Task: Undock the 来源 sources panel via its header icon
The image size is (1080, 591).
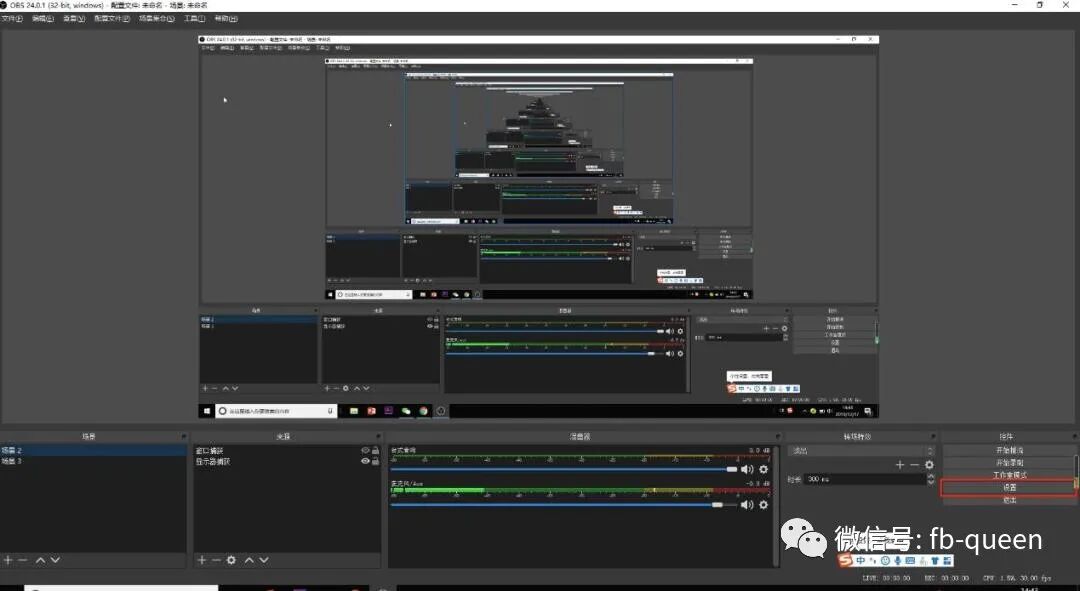Action: tap(378, 437)
